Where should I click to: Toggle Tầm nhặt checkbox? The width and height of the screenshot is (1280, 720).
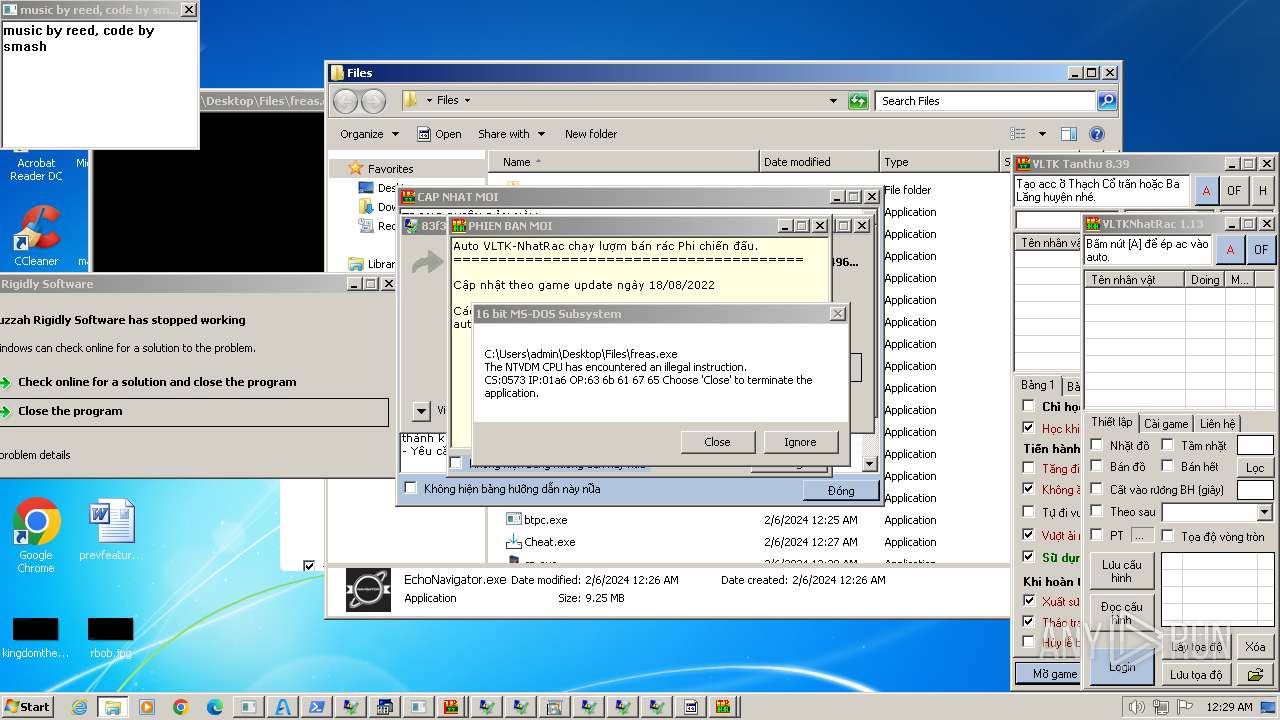point(1167,445)
